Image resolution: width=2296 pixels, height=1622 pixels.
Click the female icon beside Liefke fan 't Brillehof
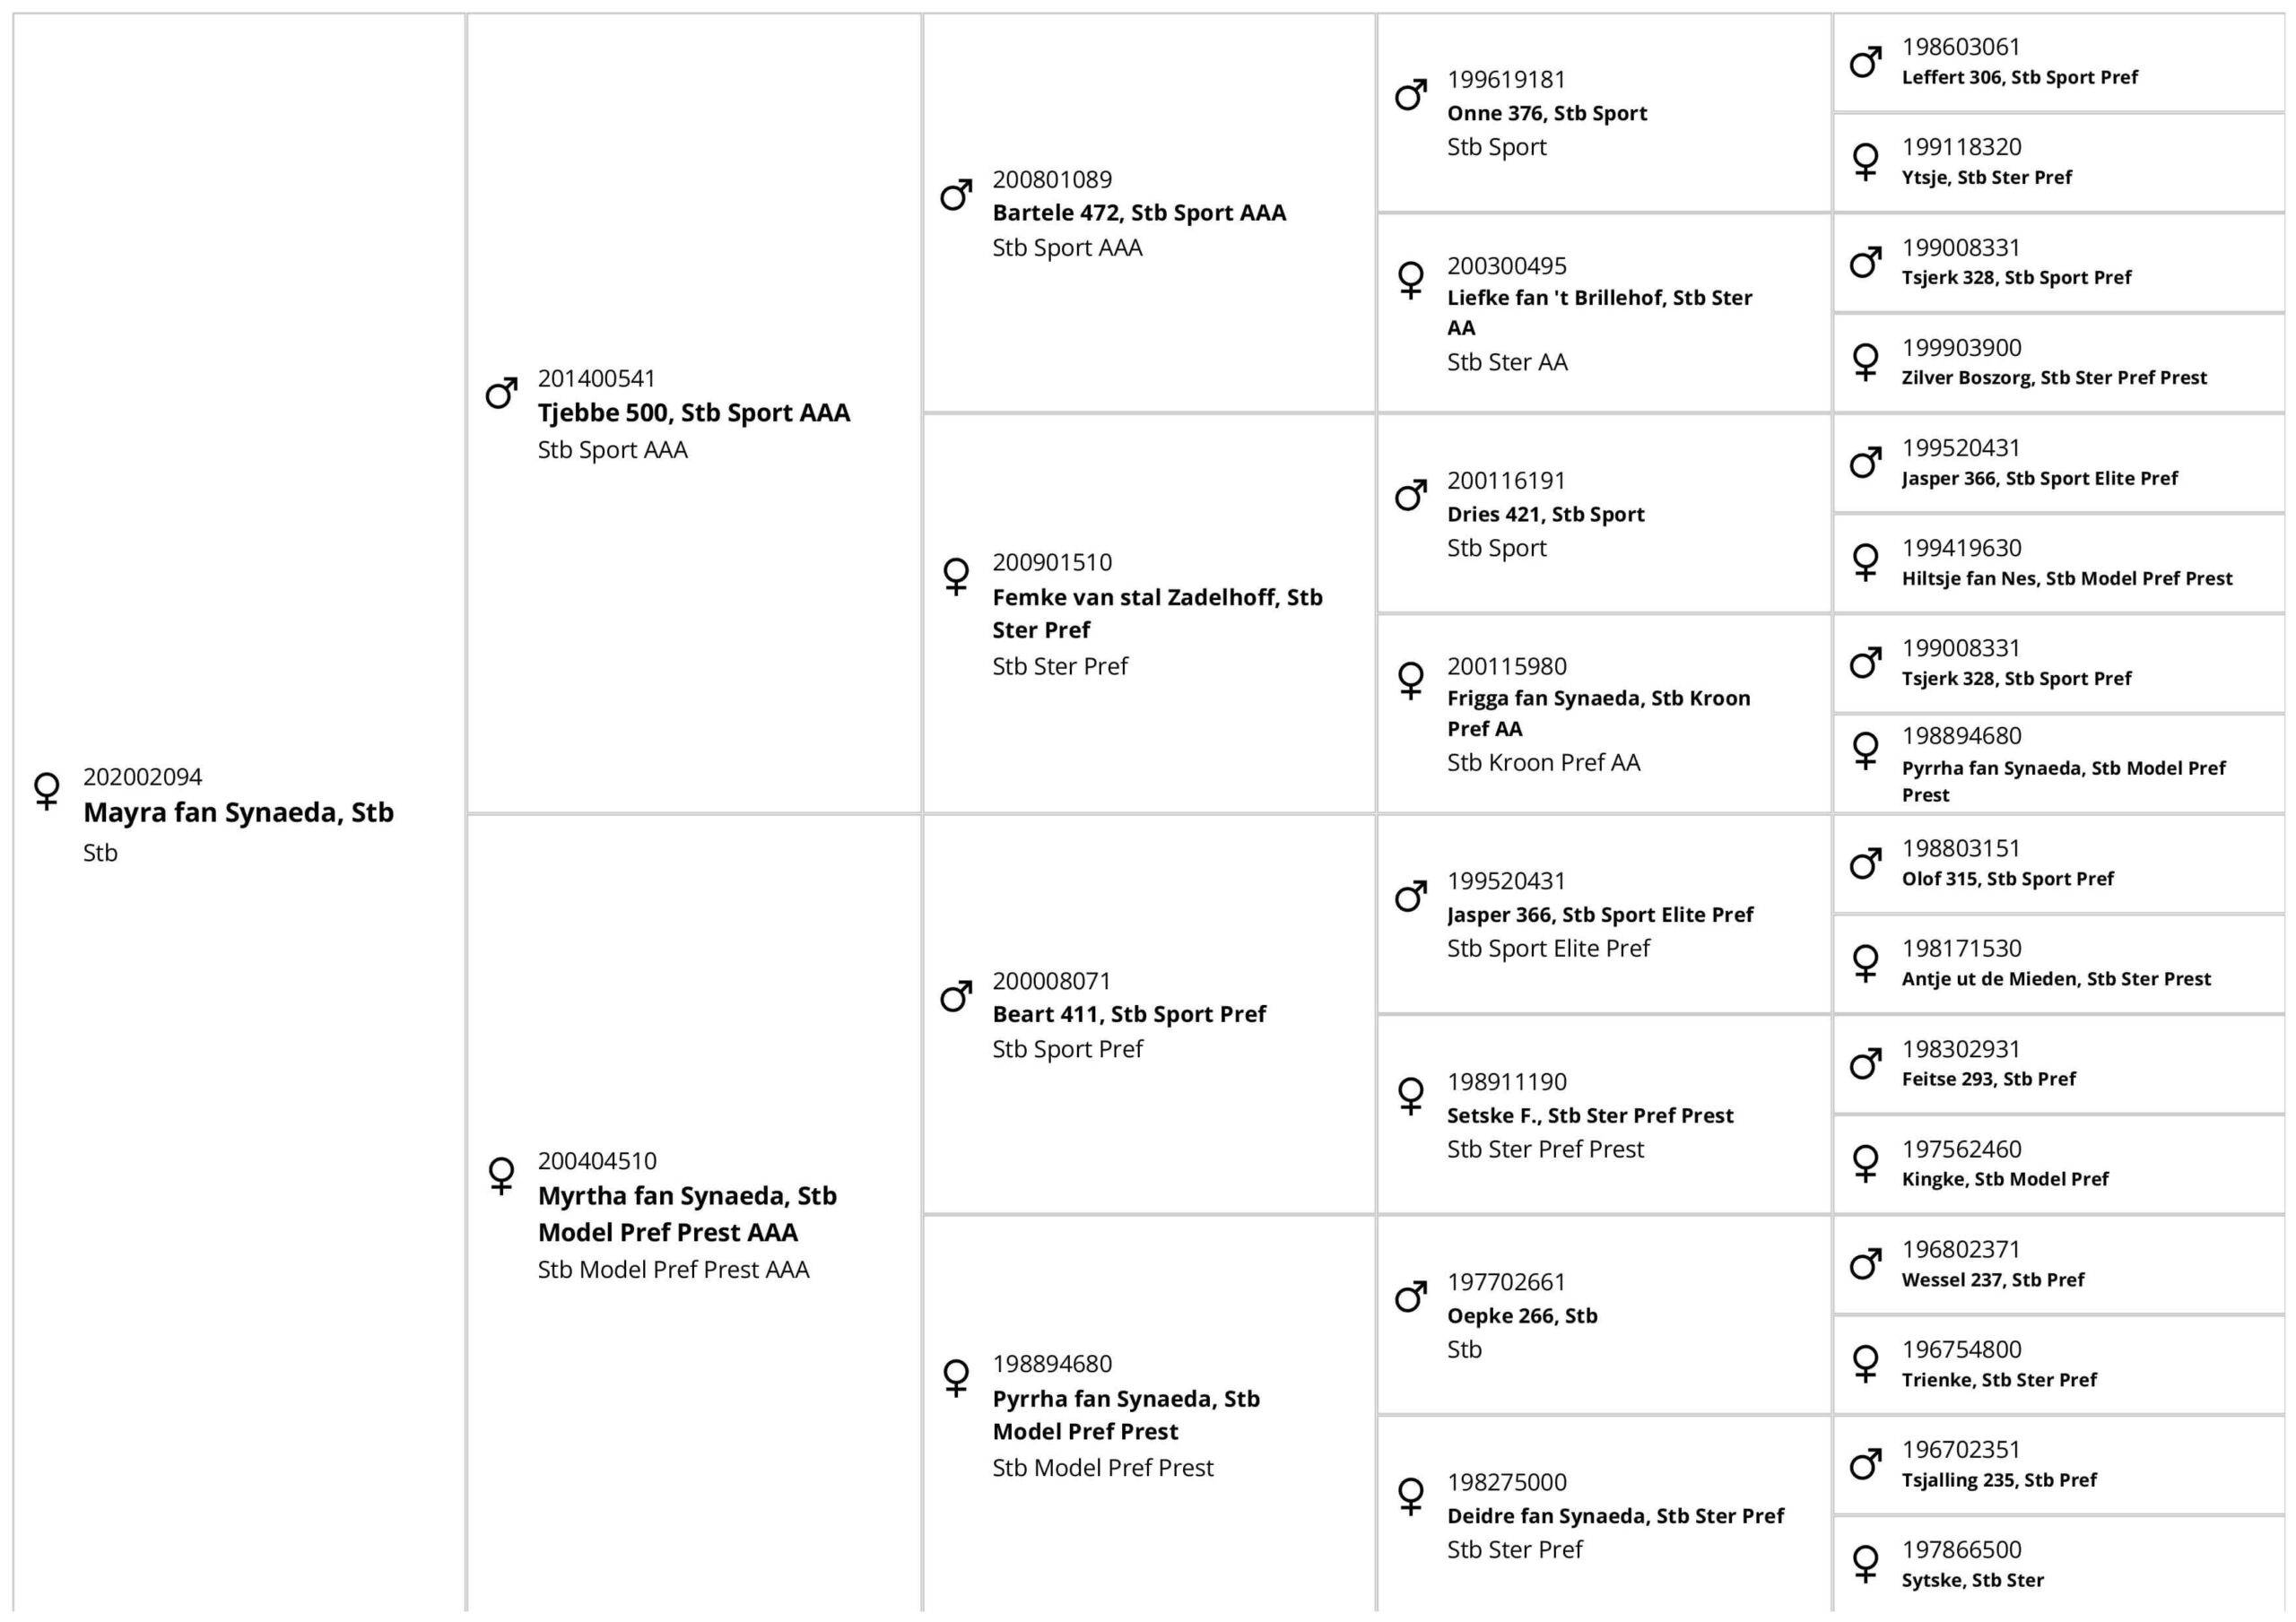tap(1411, 280)
